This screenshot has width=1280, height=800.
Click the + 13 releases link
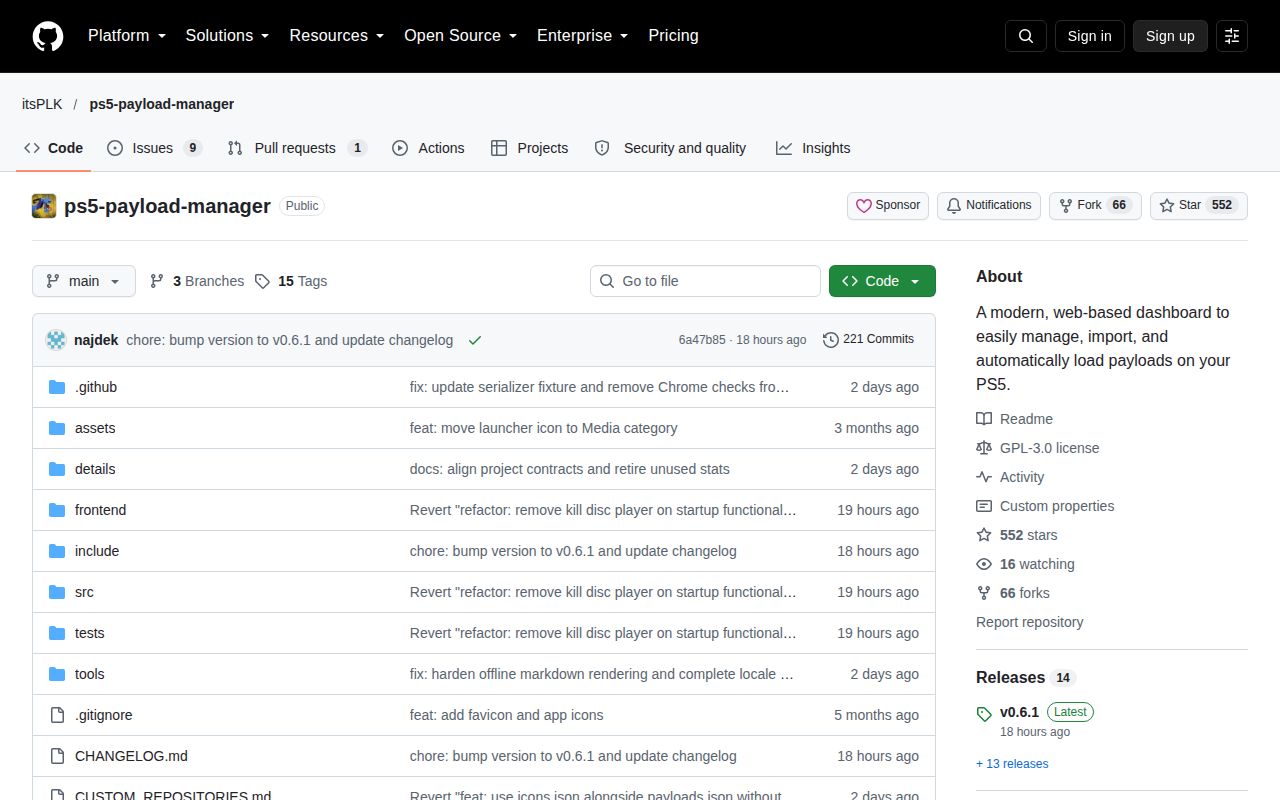pyautogui.click(x=1012, y=764)
